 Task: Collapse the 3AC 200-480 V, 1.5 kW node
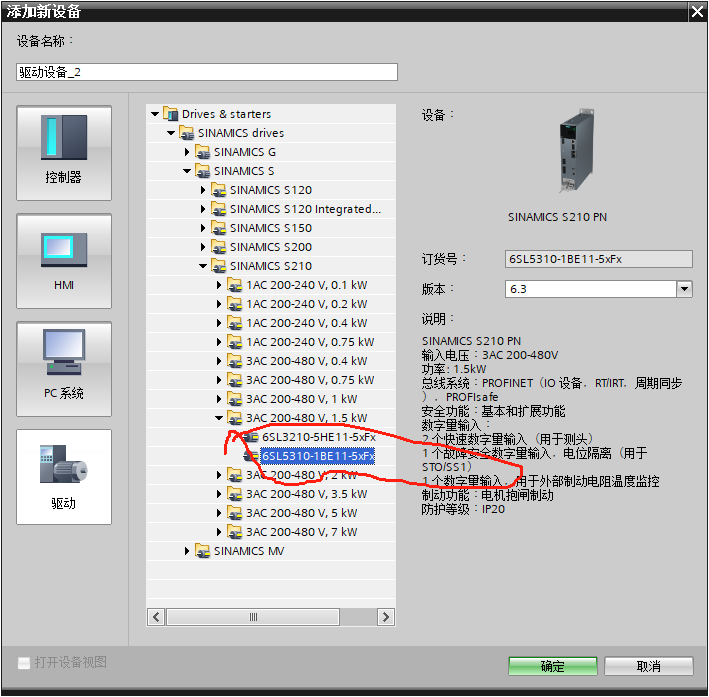tap(219, 418)
